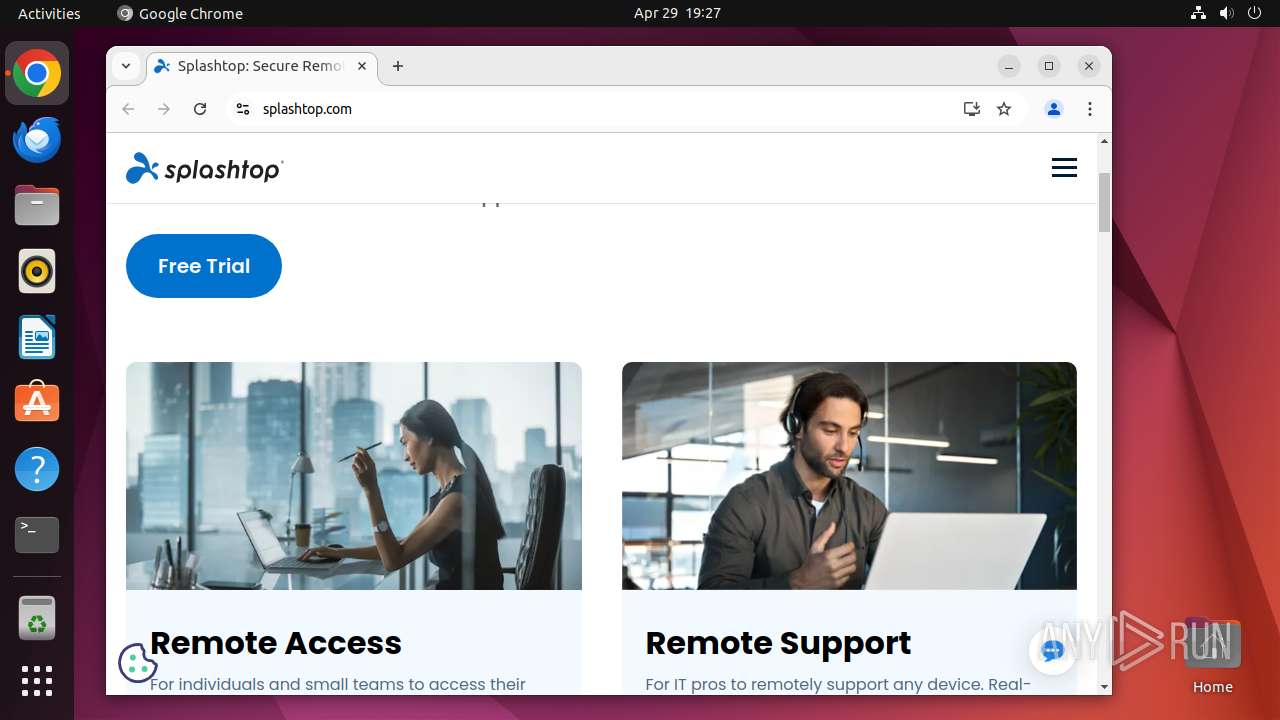This screenshot has width=1280, height=720.
Task: Open LibreOffice Writer from dock
Action: [x=37, y=337]
